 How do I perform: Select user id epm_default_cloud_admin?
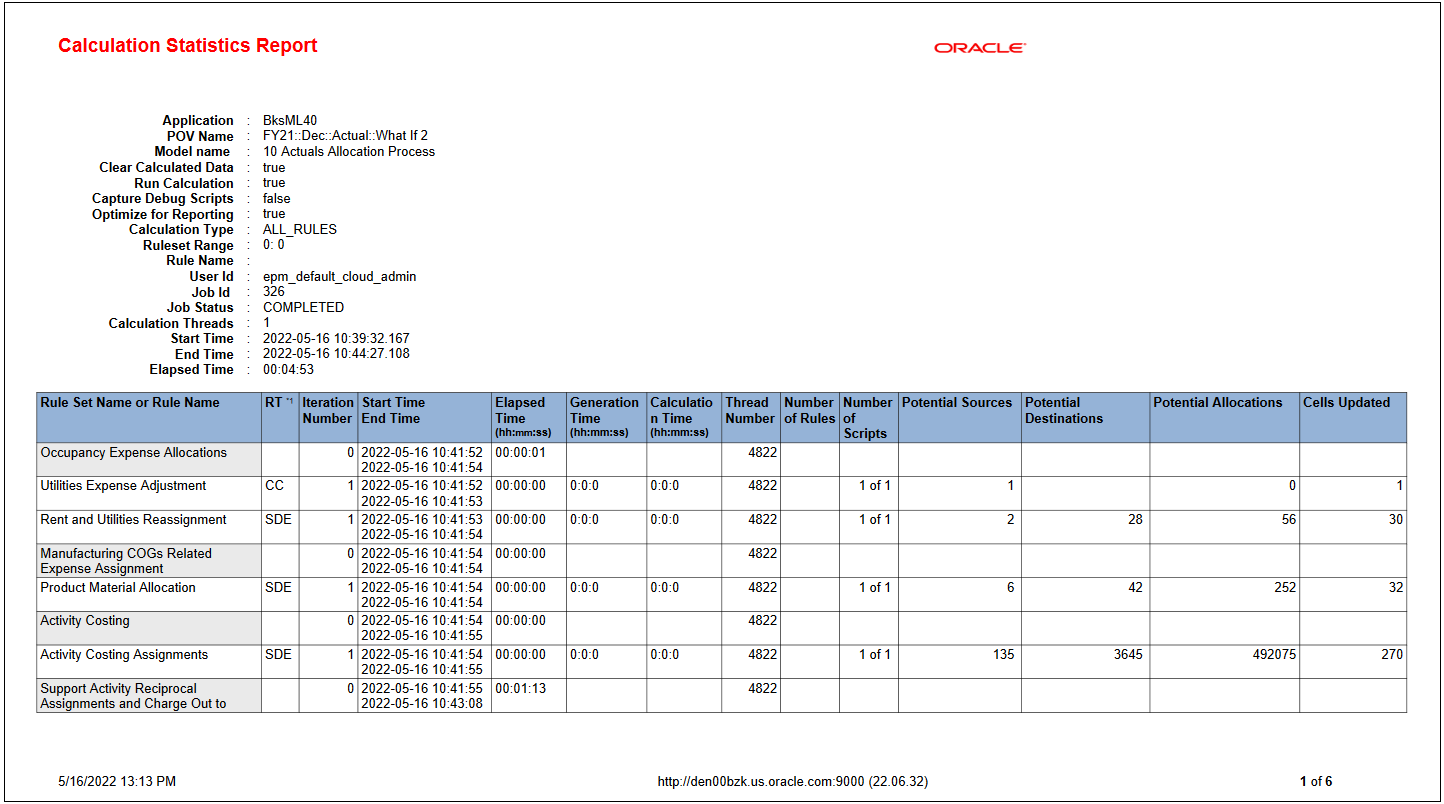[340, 276]
